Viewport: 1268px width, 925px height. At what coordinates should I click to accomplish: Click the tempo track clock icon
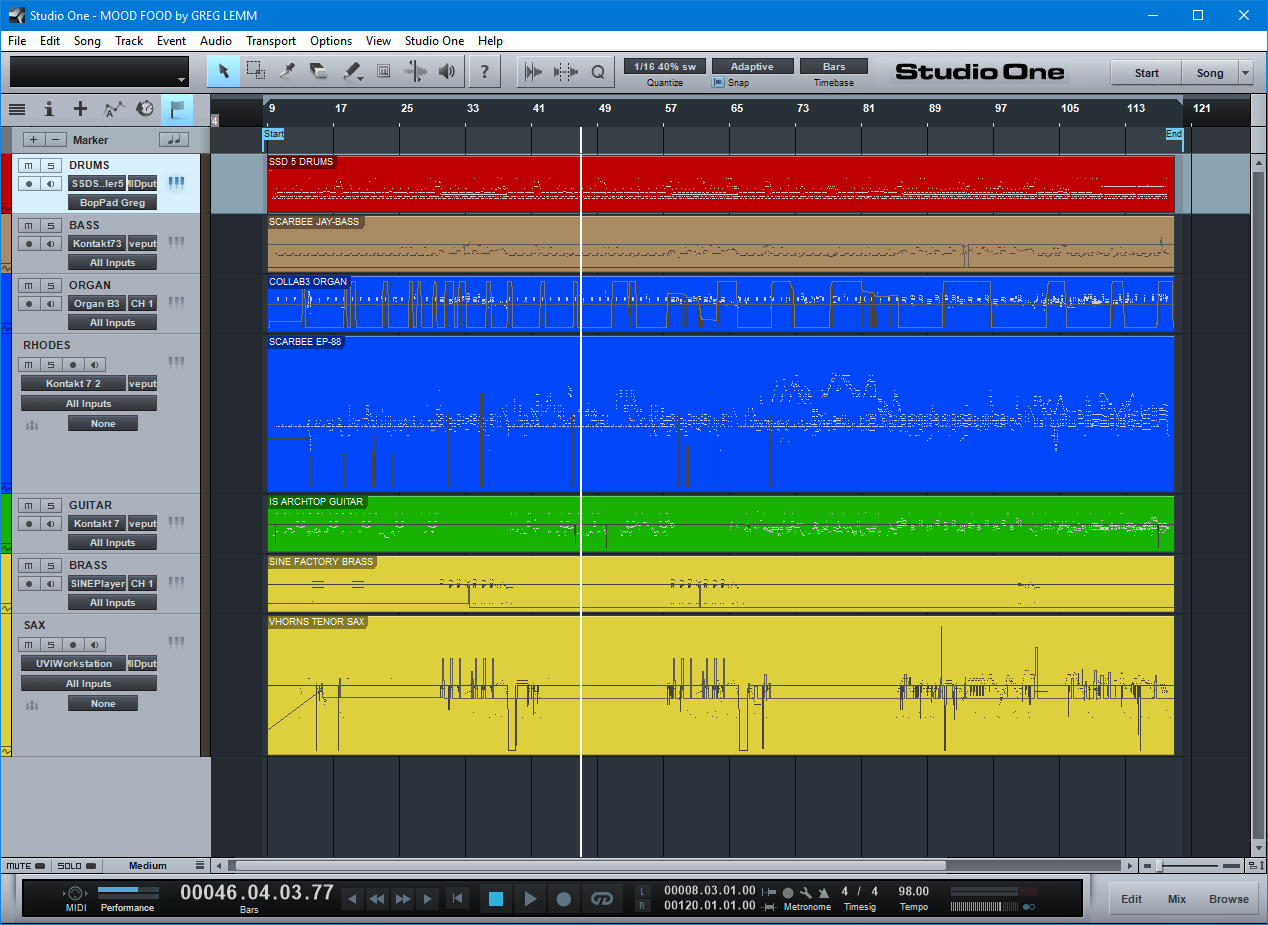point(146,109)
